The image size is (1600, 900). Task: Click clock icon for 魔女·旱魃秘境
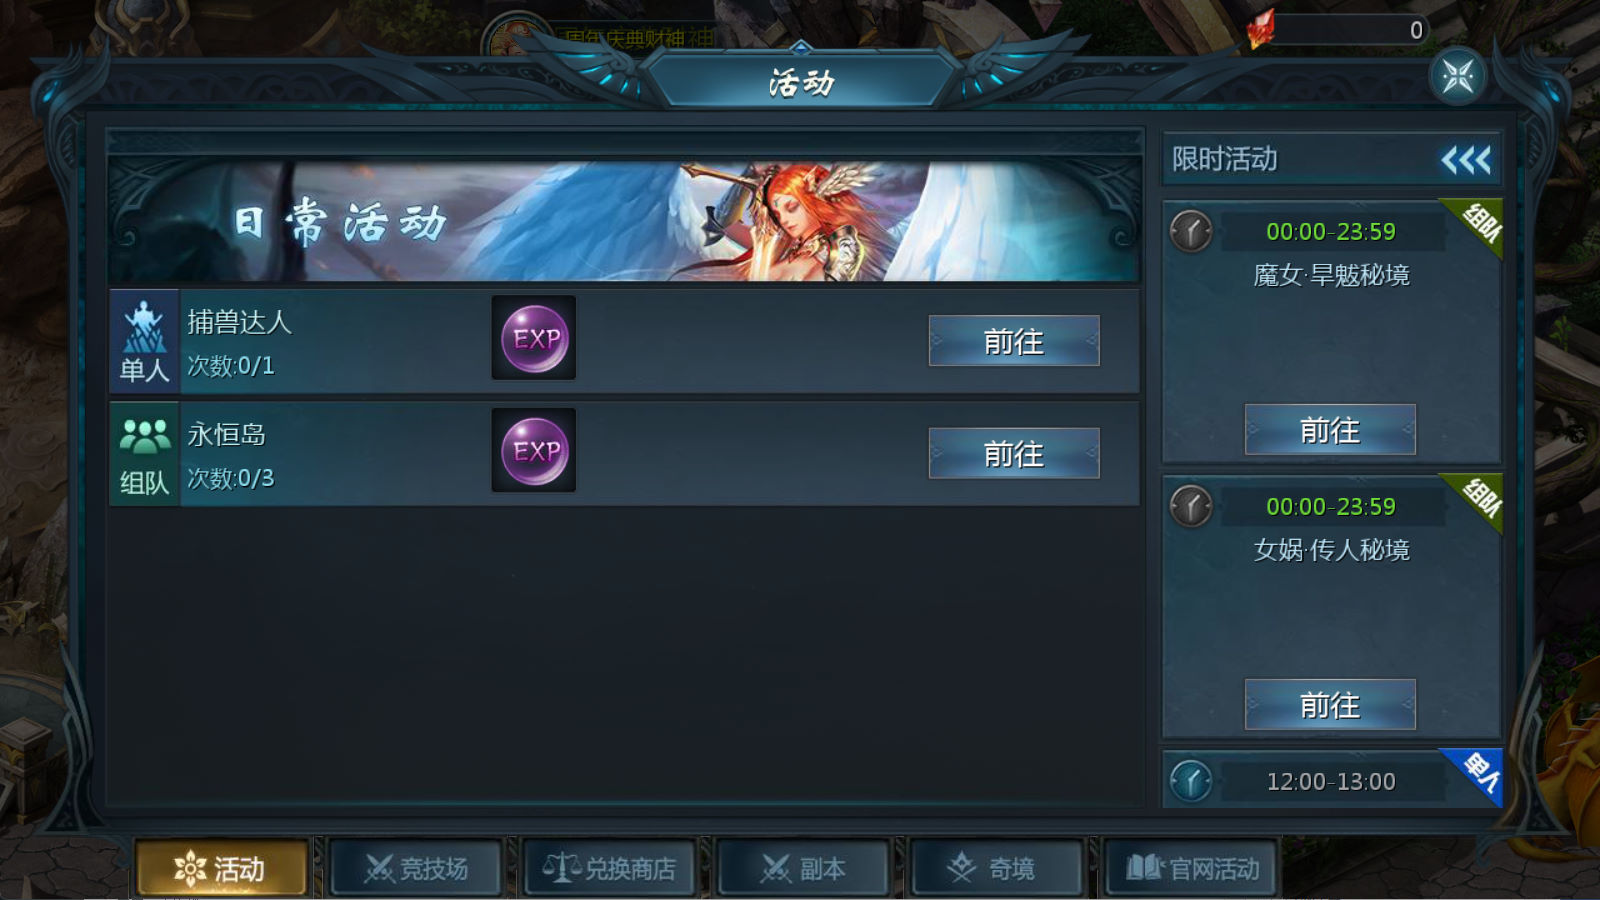(x=1191, y=232)
